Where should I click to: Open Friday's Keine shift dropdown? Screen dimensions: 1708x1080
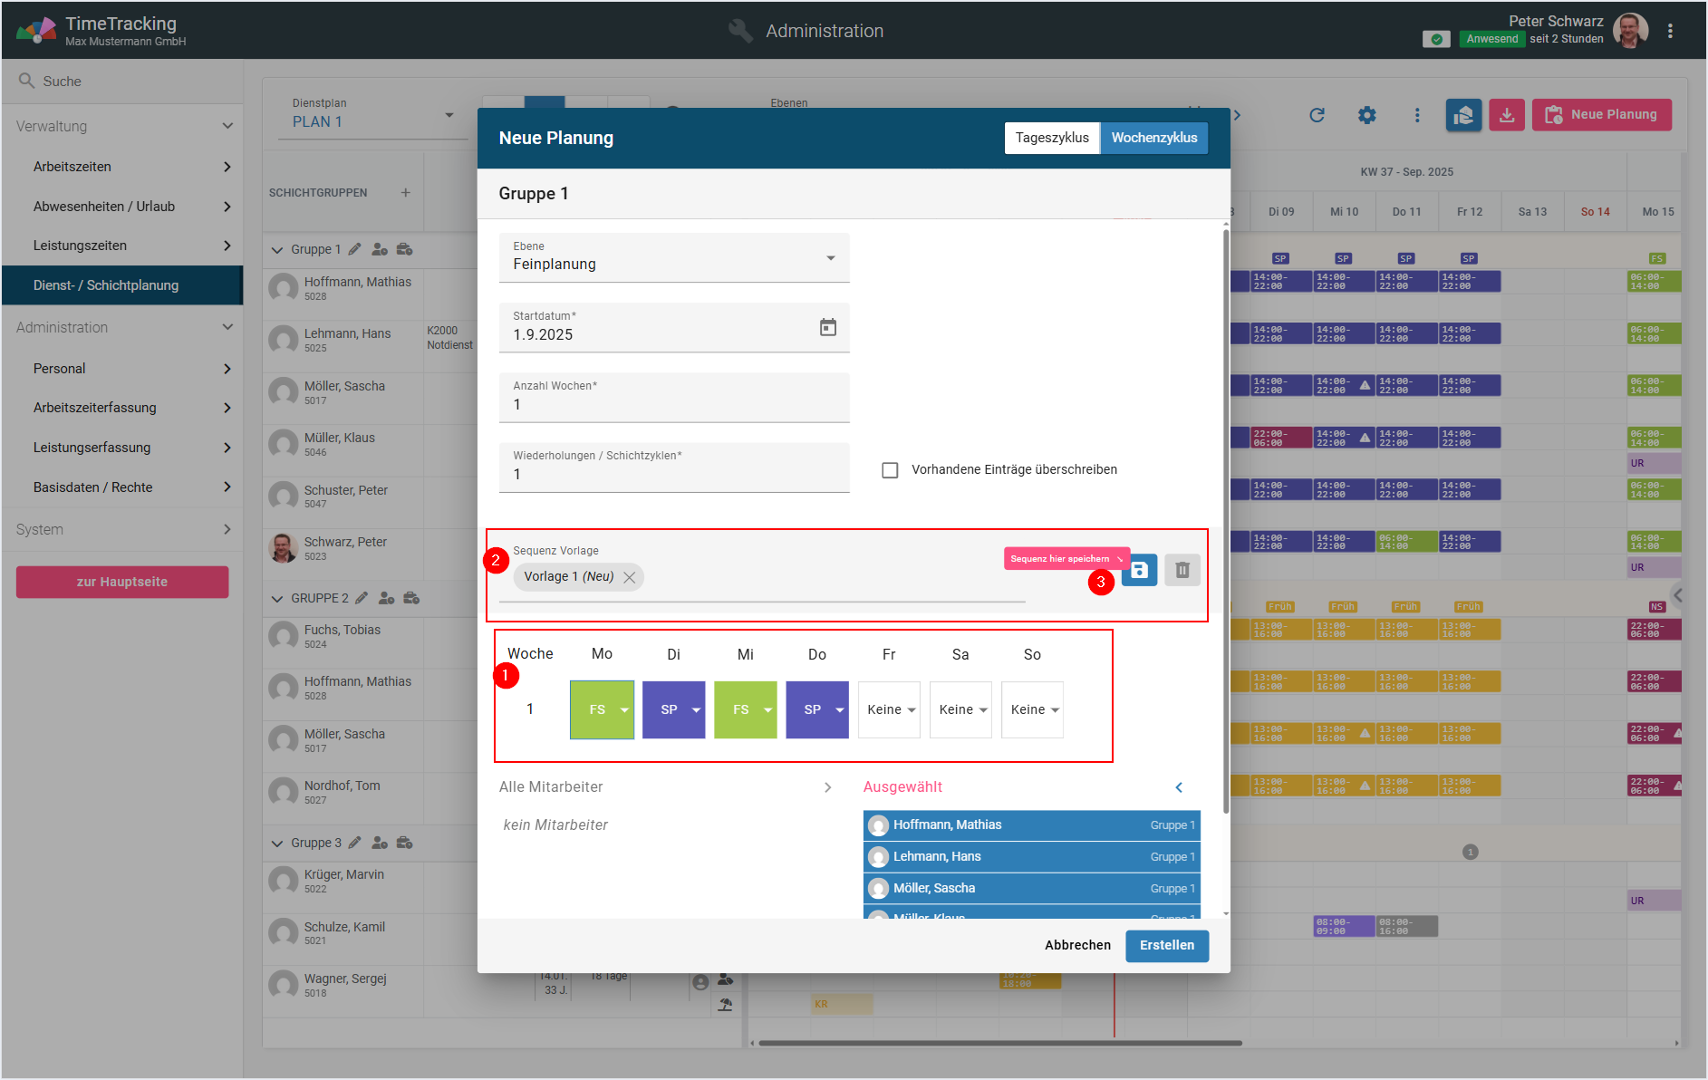889,710
